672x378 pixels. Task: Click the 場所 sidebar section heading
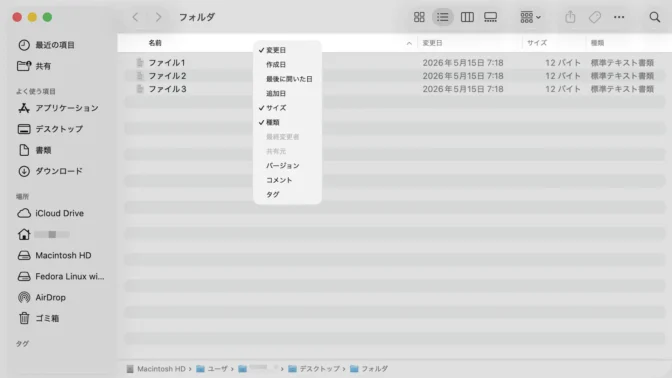(x=22, y=197)
